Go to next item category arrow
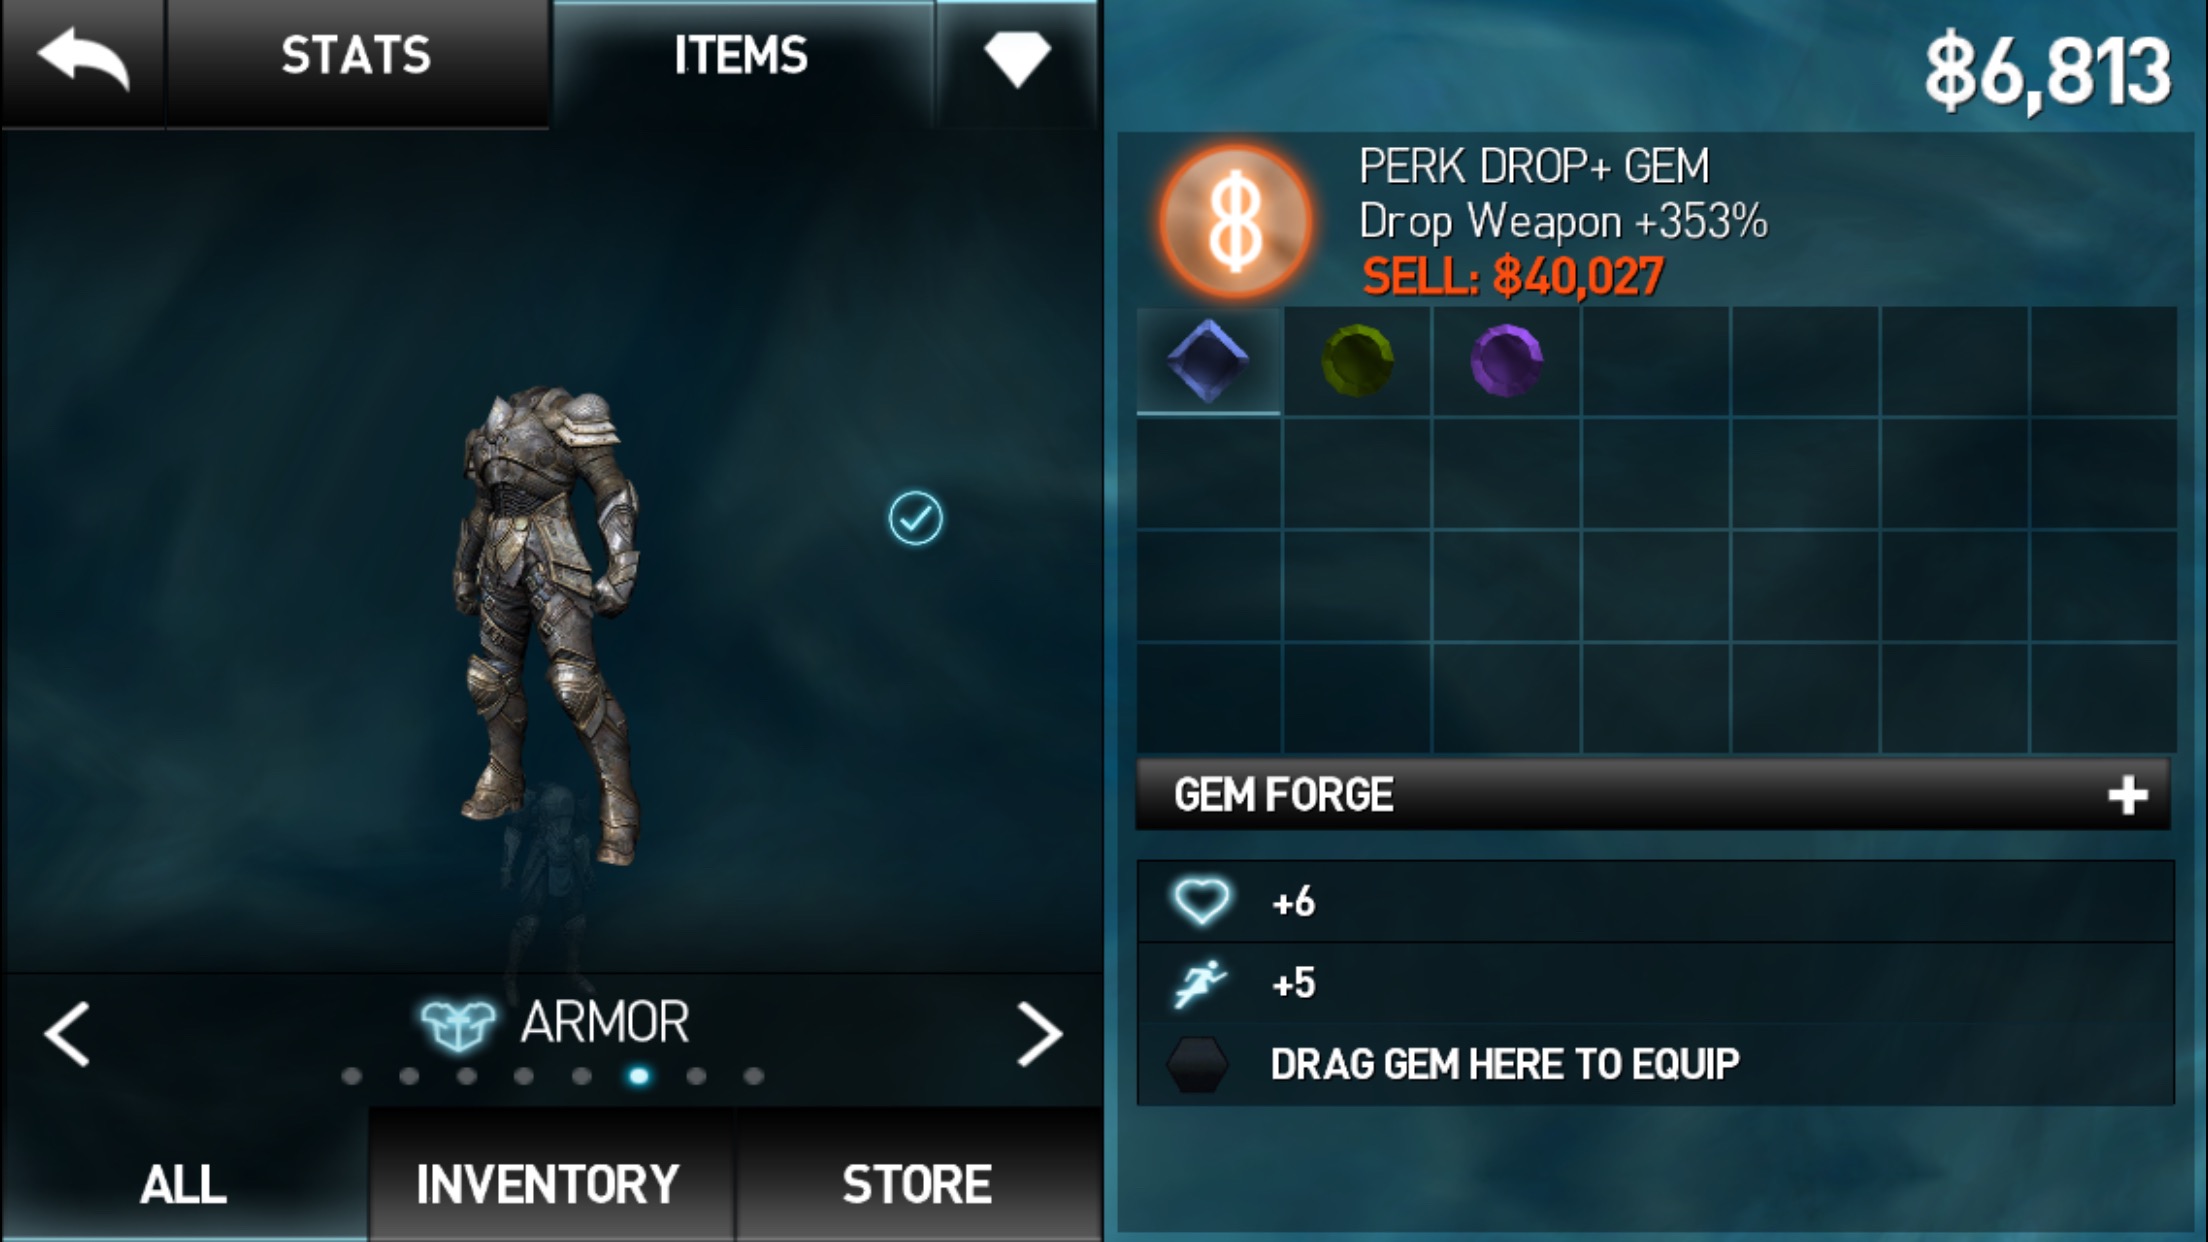2208x1242 pixels. tap(1039, 1034)
